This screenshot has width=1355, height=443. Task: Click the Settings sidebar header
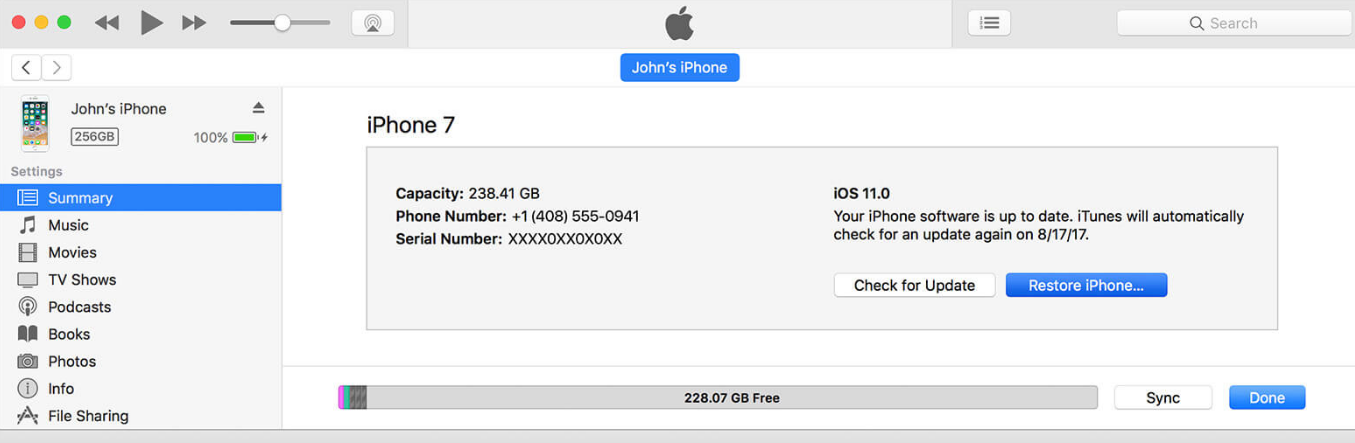[36, 171]
